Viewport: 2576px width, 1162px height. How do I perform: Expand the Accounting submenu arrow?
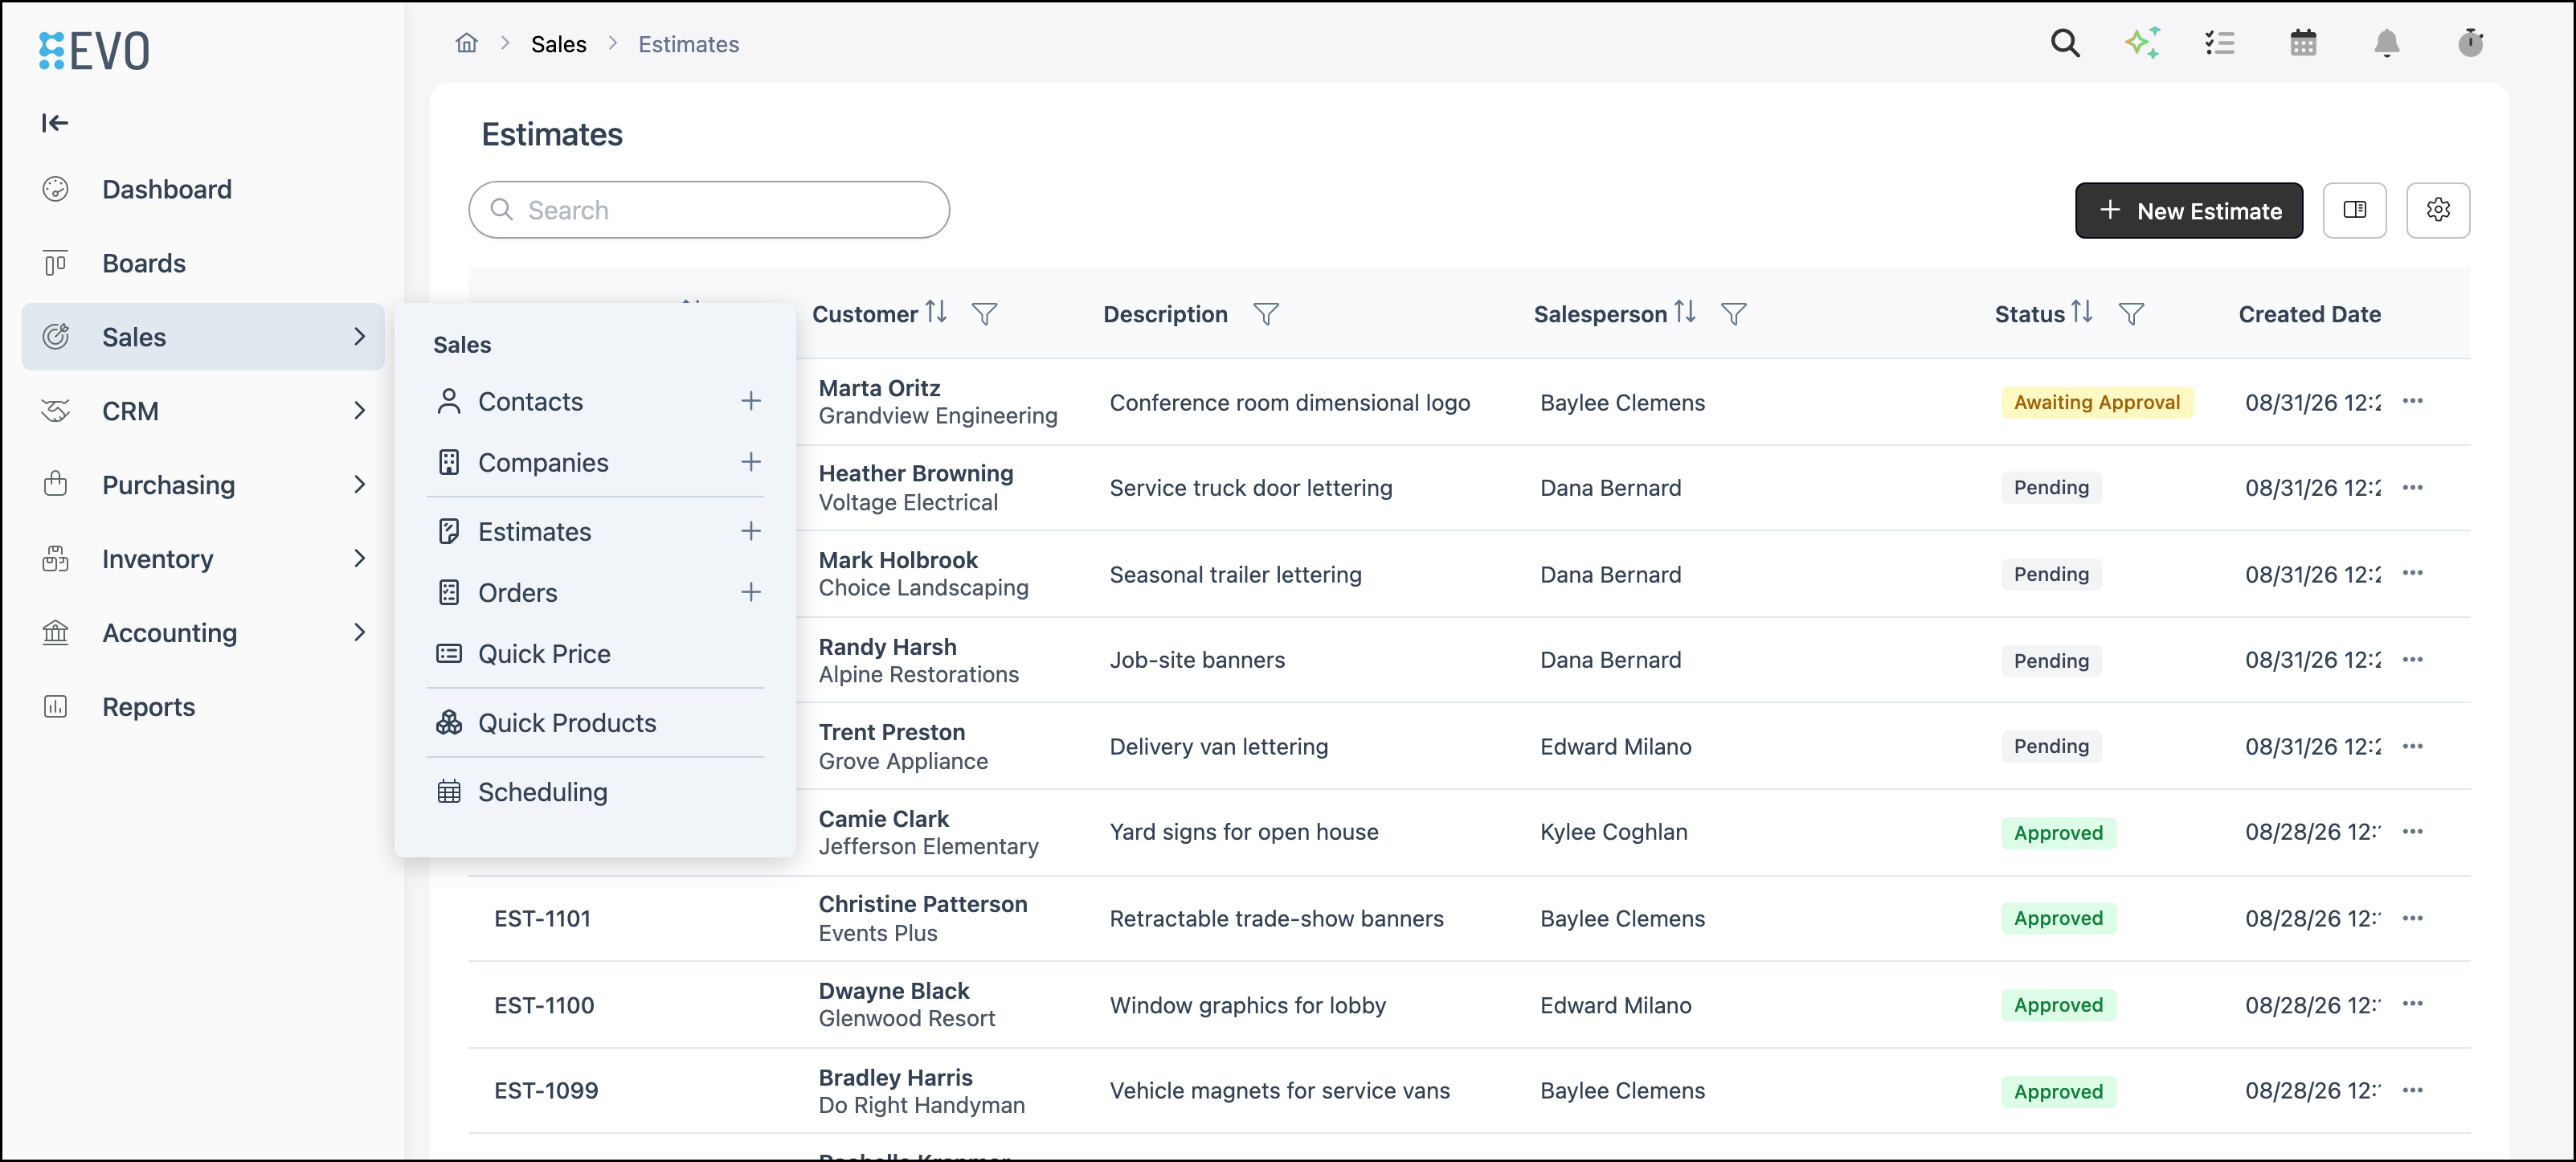[x=360, y=633]
